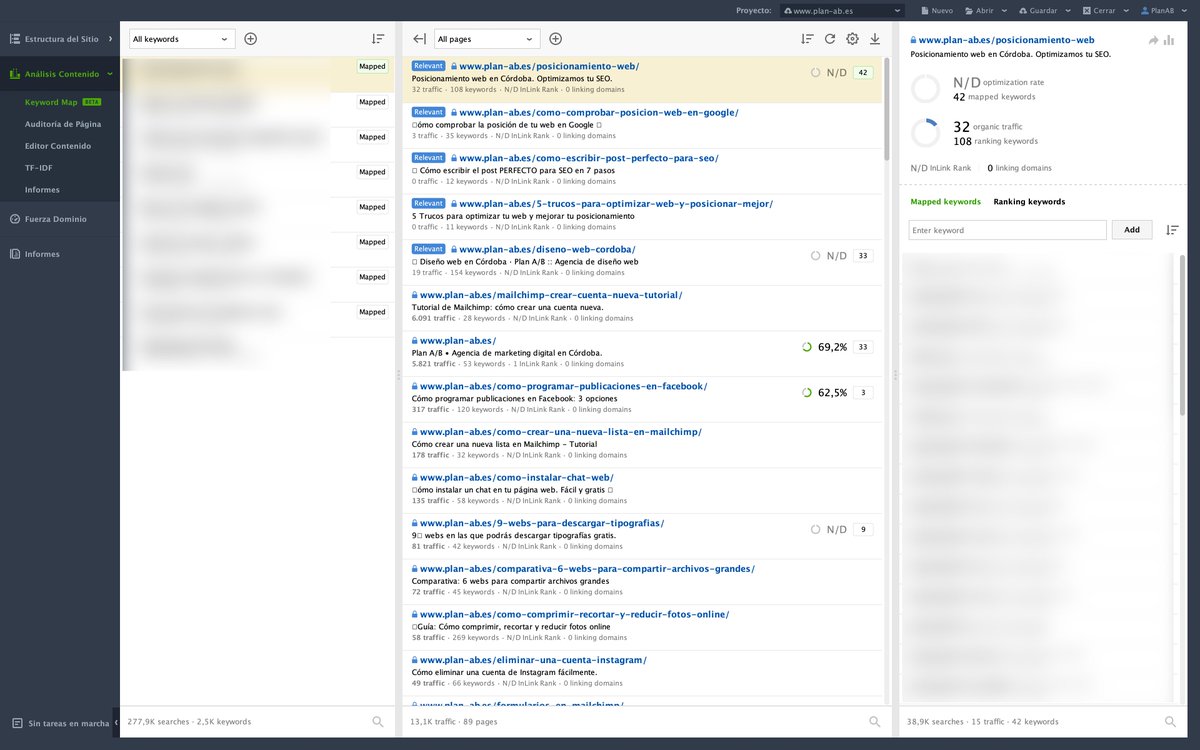Open pages panel settings gear
The image size is (1200, 750).
coord(852,39)
